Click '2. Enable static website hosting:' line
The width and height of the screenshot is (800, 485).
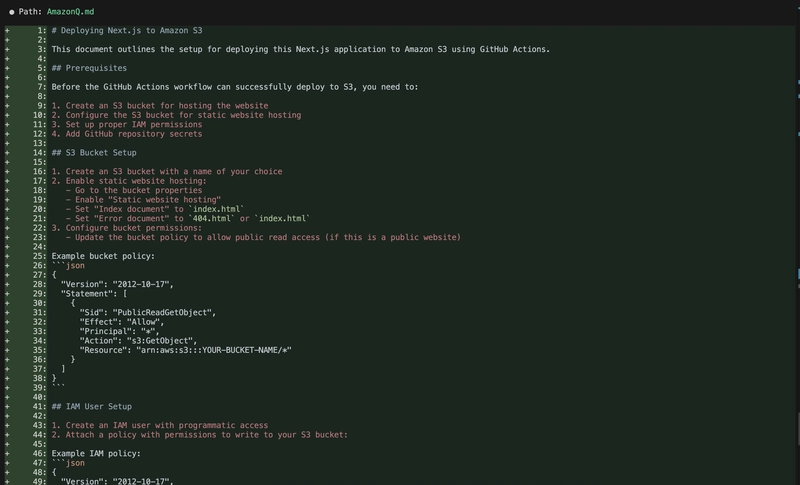[129, 181]
